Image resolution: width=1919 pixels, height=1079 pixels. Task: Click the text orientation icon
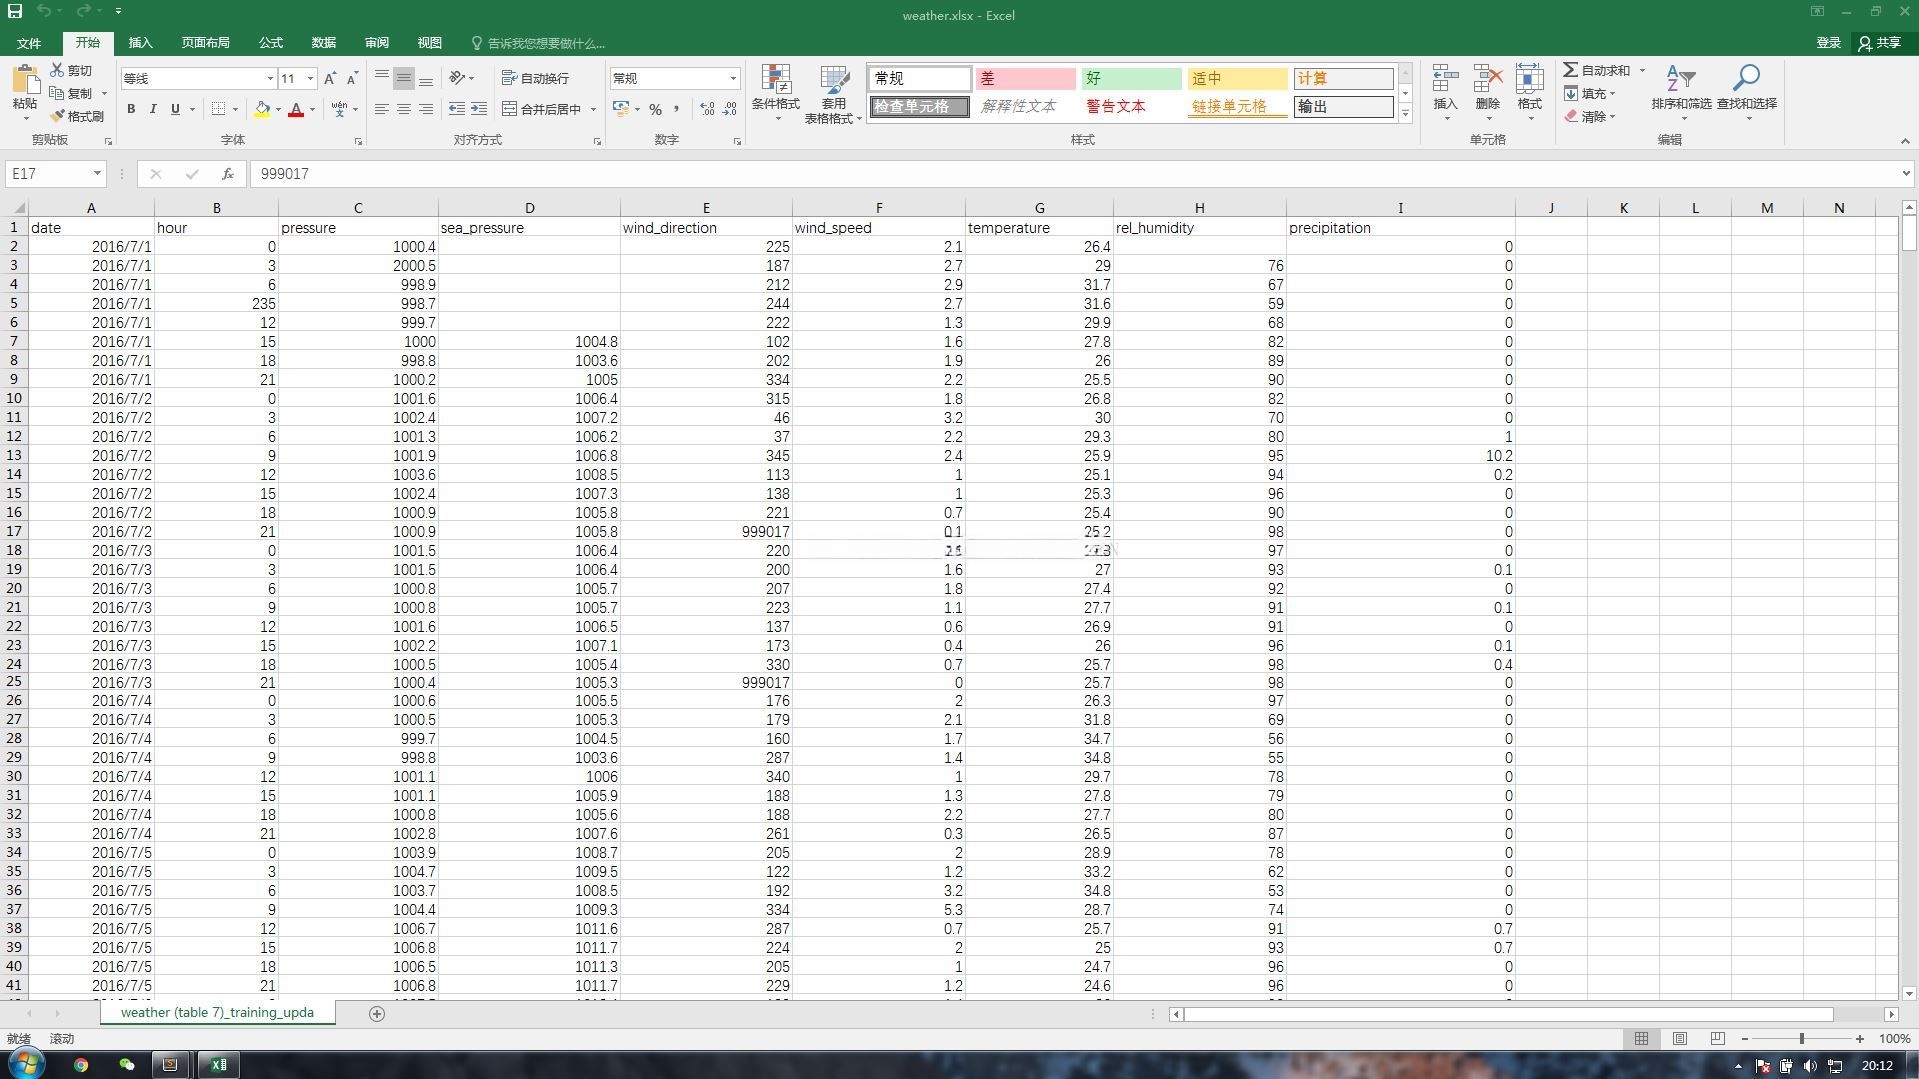[457, 78]
